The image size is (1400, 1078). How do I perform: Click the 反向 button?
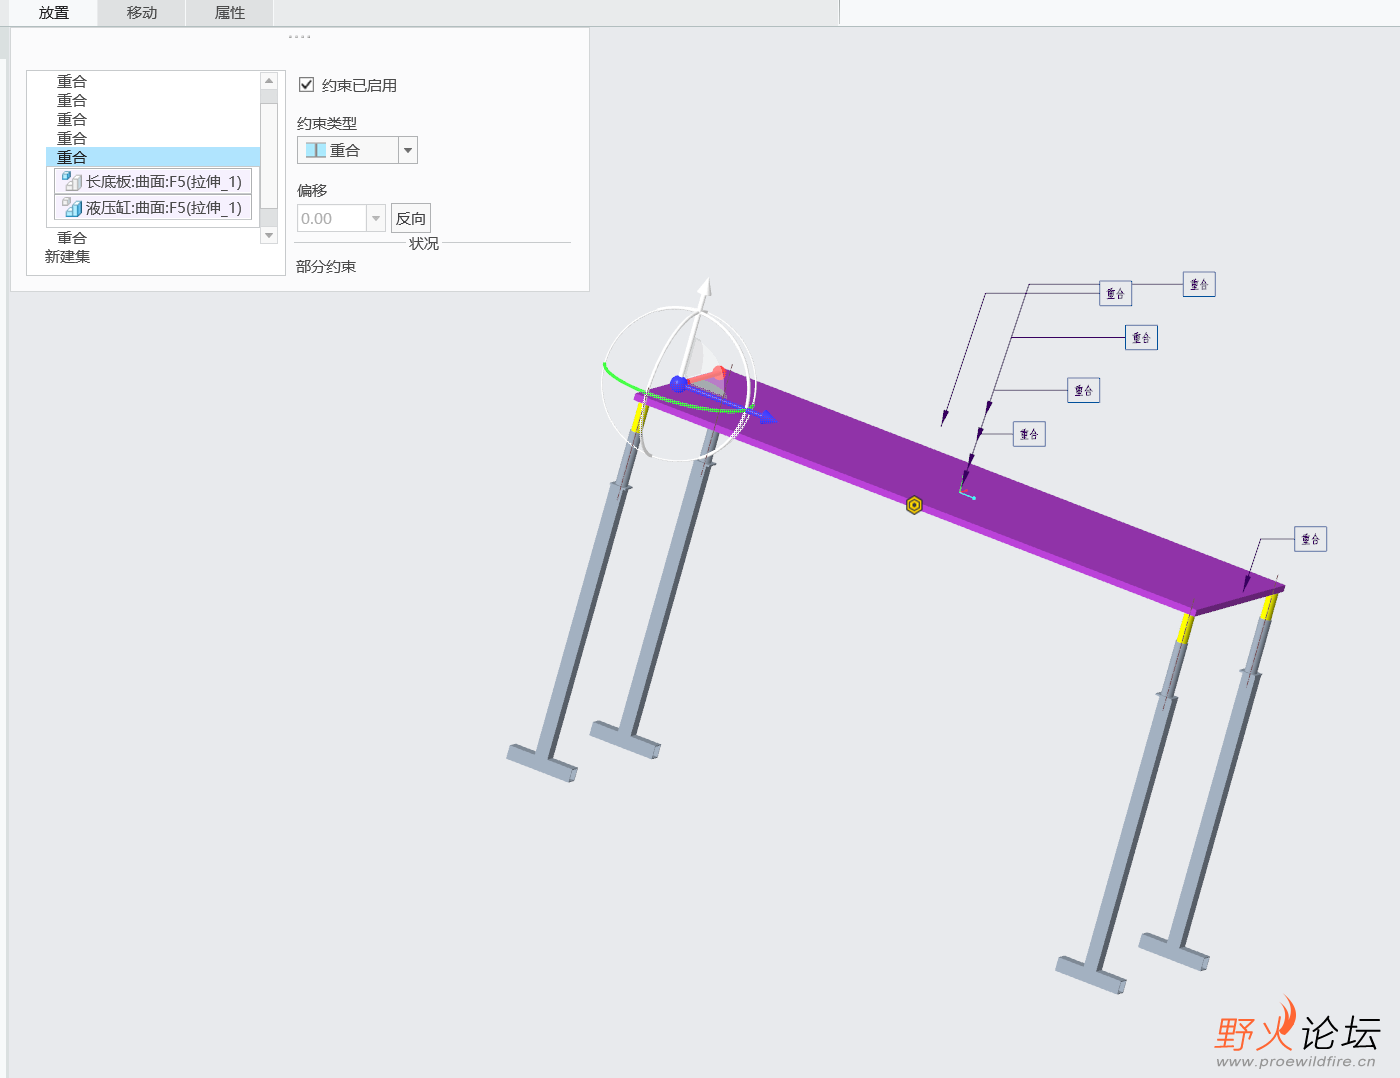pos(411,218)
